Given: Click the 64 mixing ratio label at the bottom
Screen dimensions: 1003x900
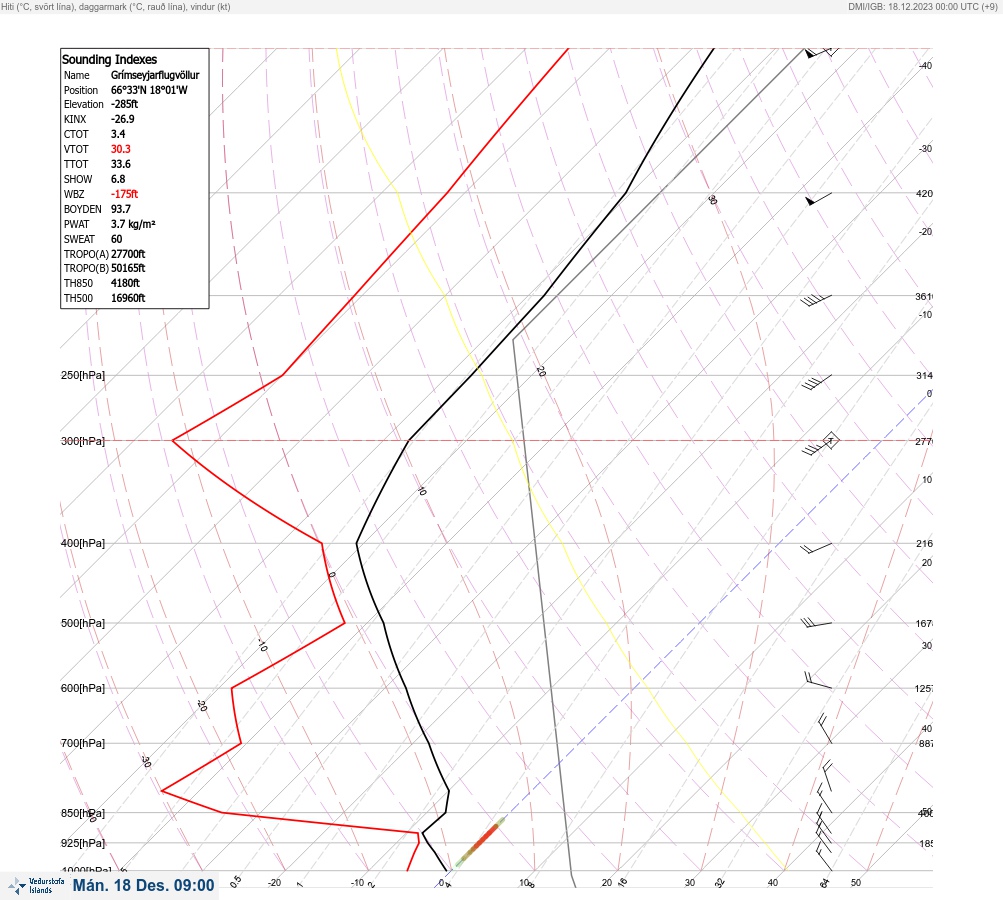Looking at the screenshot, I should point(825,883).
